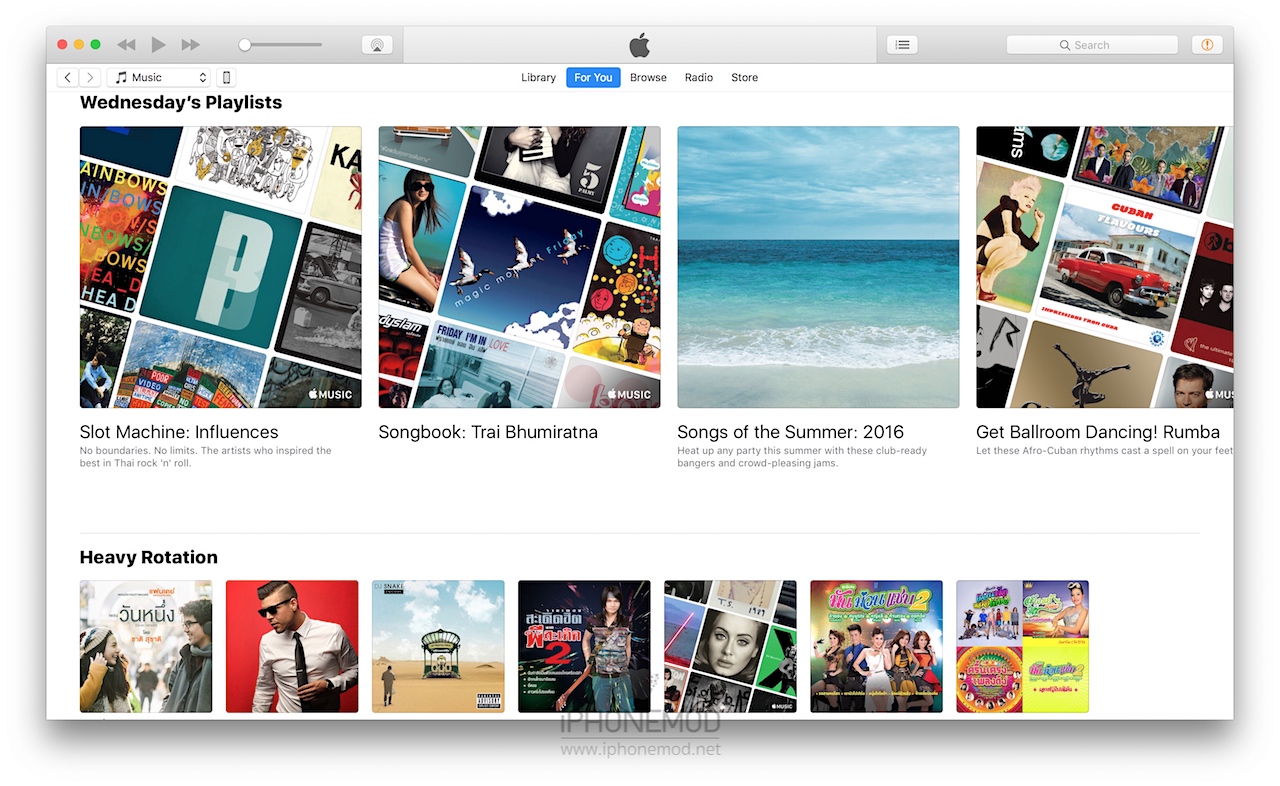Open Songbook: Trai Bhumiratna playlist artwork
The image size is (1280, 786).
(519, 267)
